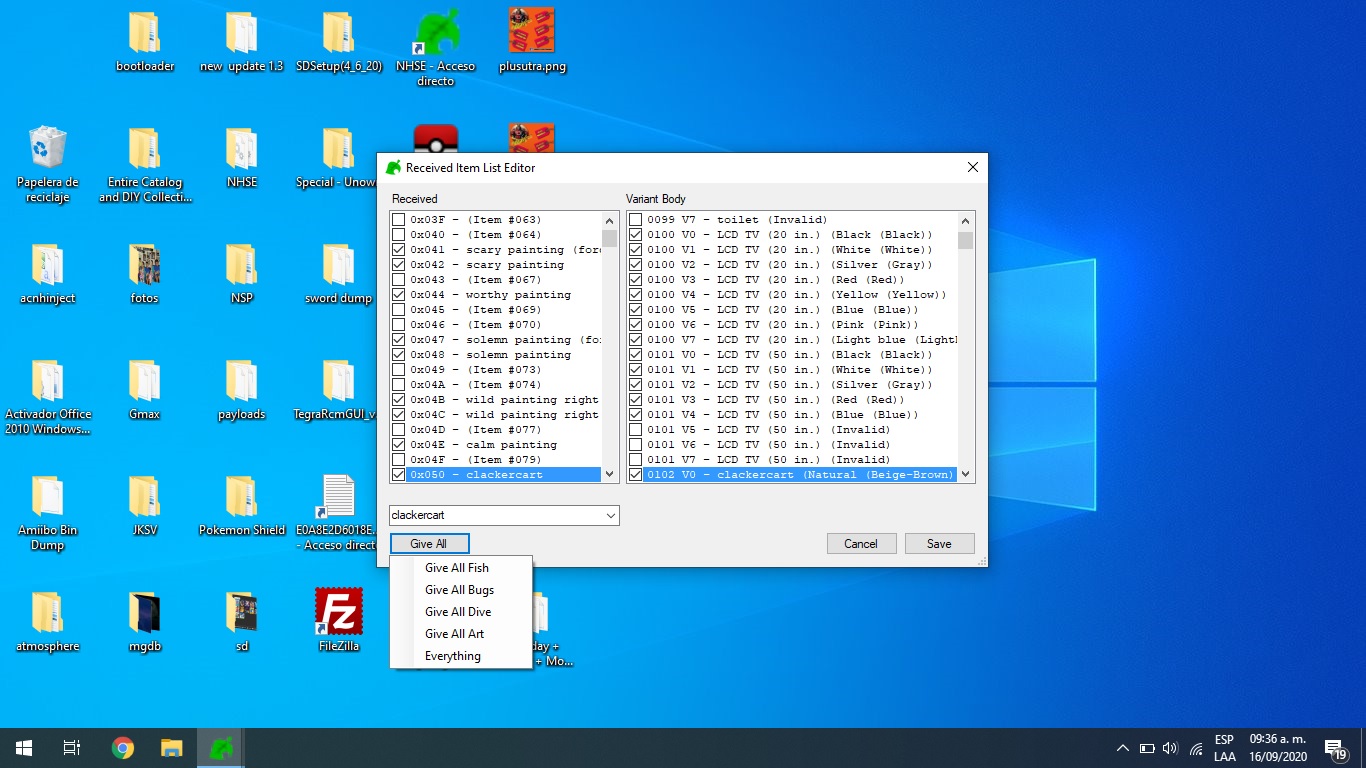Check the 0x04F Item #079 box
This screenshot has width=1366, height=768.
tap(399, 460)
